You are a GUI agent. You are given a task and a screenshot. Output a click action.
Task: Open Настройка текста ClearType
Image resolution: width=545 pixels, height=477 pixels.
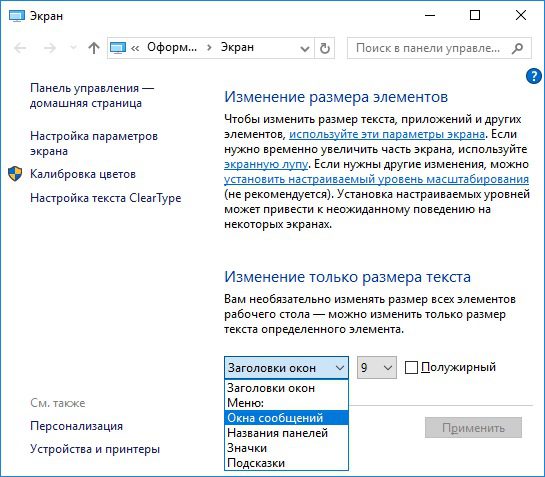(x=106, y=198)
